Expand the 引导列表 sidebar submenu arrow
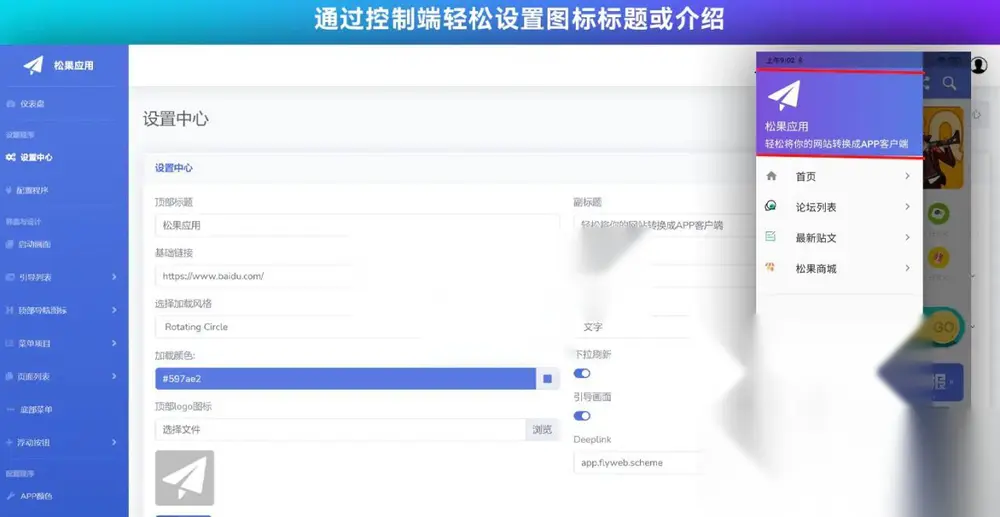The height and width of the screenshot is (517, 1000). click(x=114, y=277)
